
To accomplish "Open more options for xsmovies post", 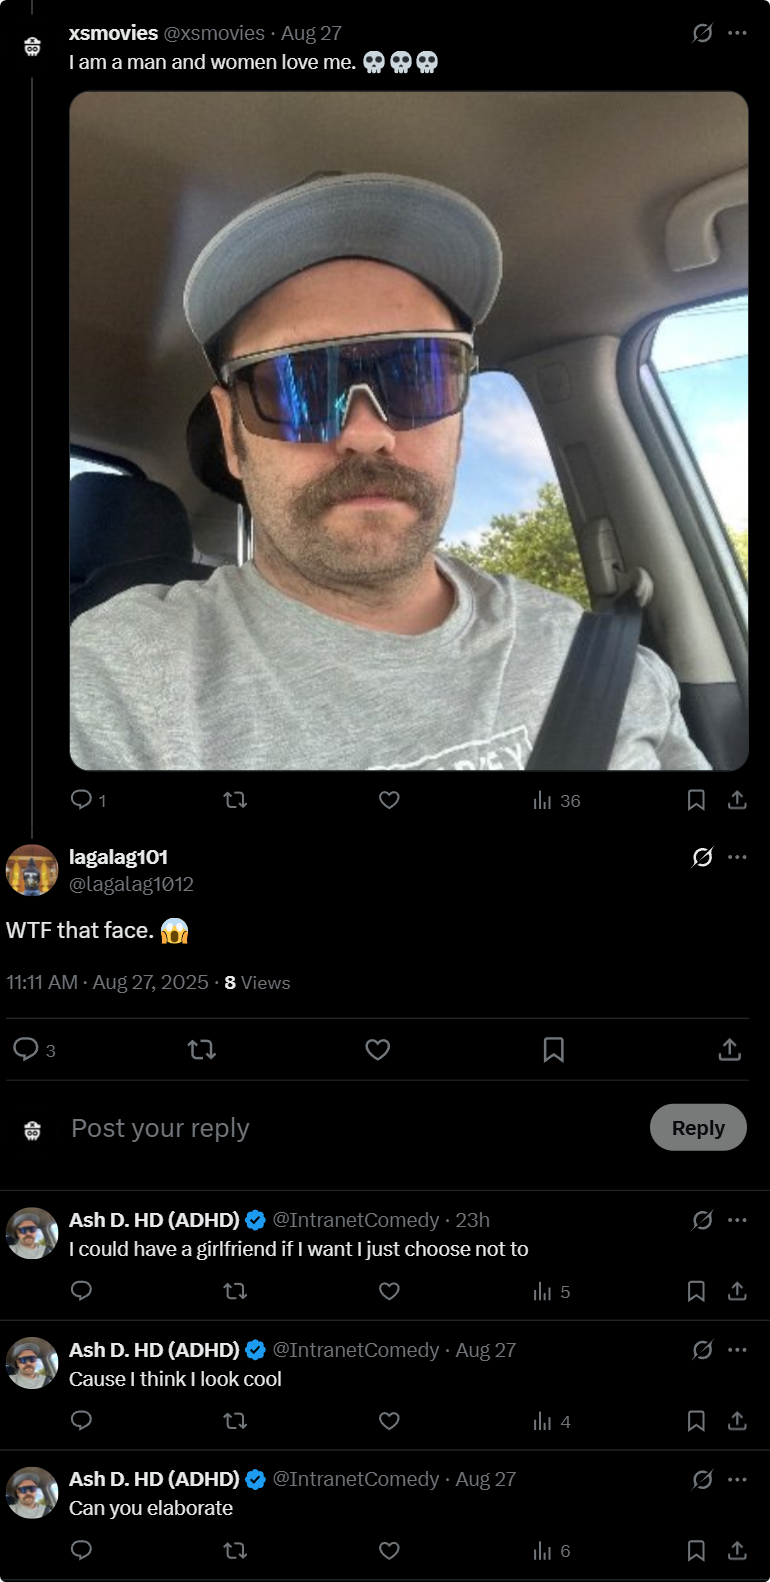I will click(x=737, y=33).
